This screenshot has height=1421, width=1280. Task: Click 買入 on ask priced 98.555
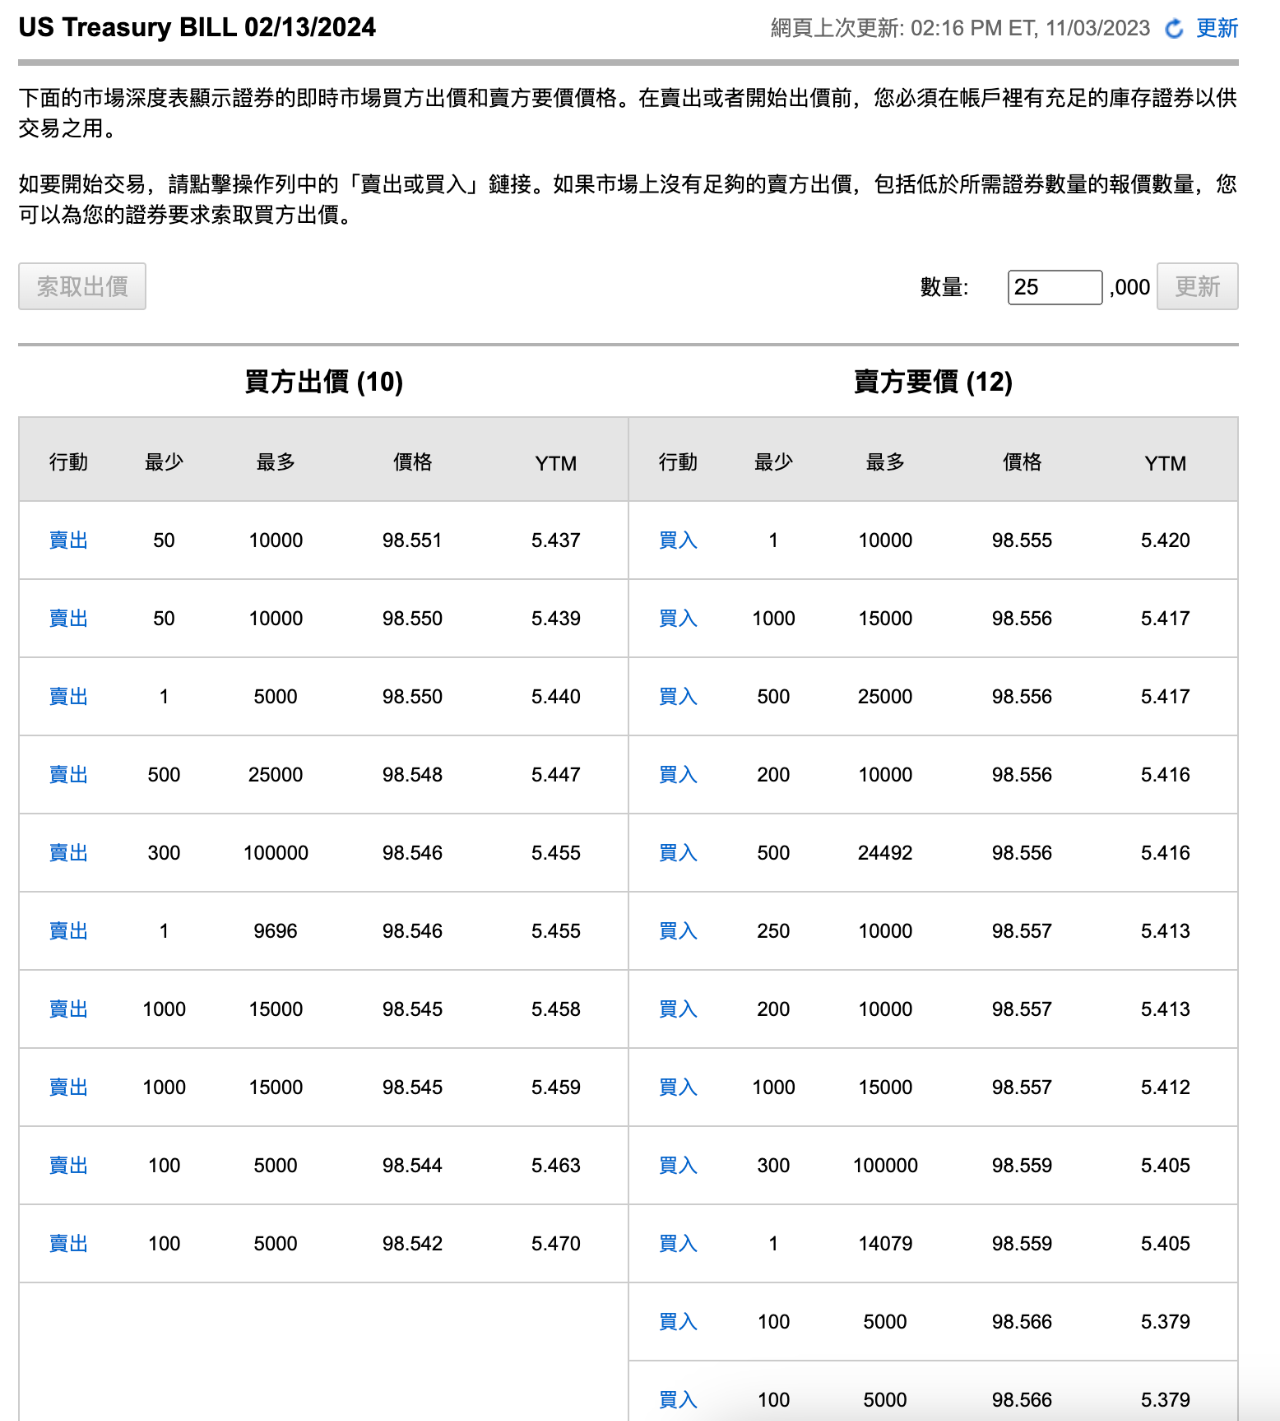[x=677, y=540]
